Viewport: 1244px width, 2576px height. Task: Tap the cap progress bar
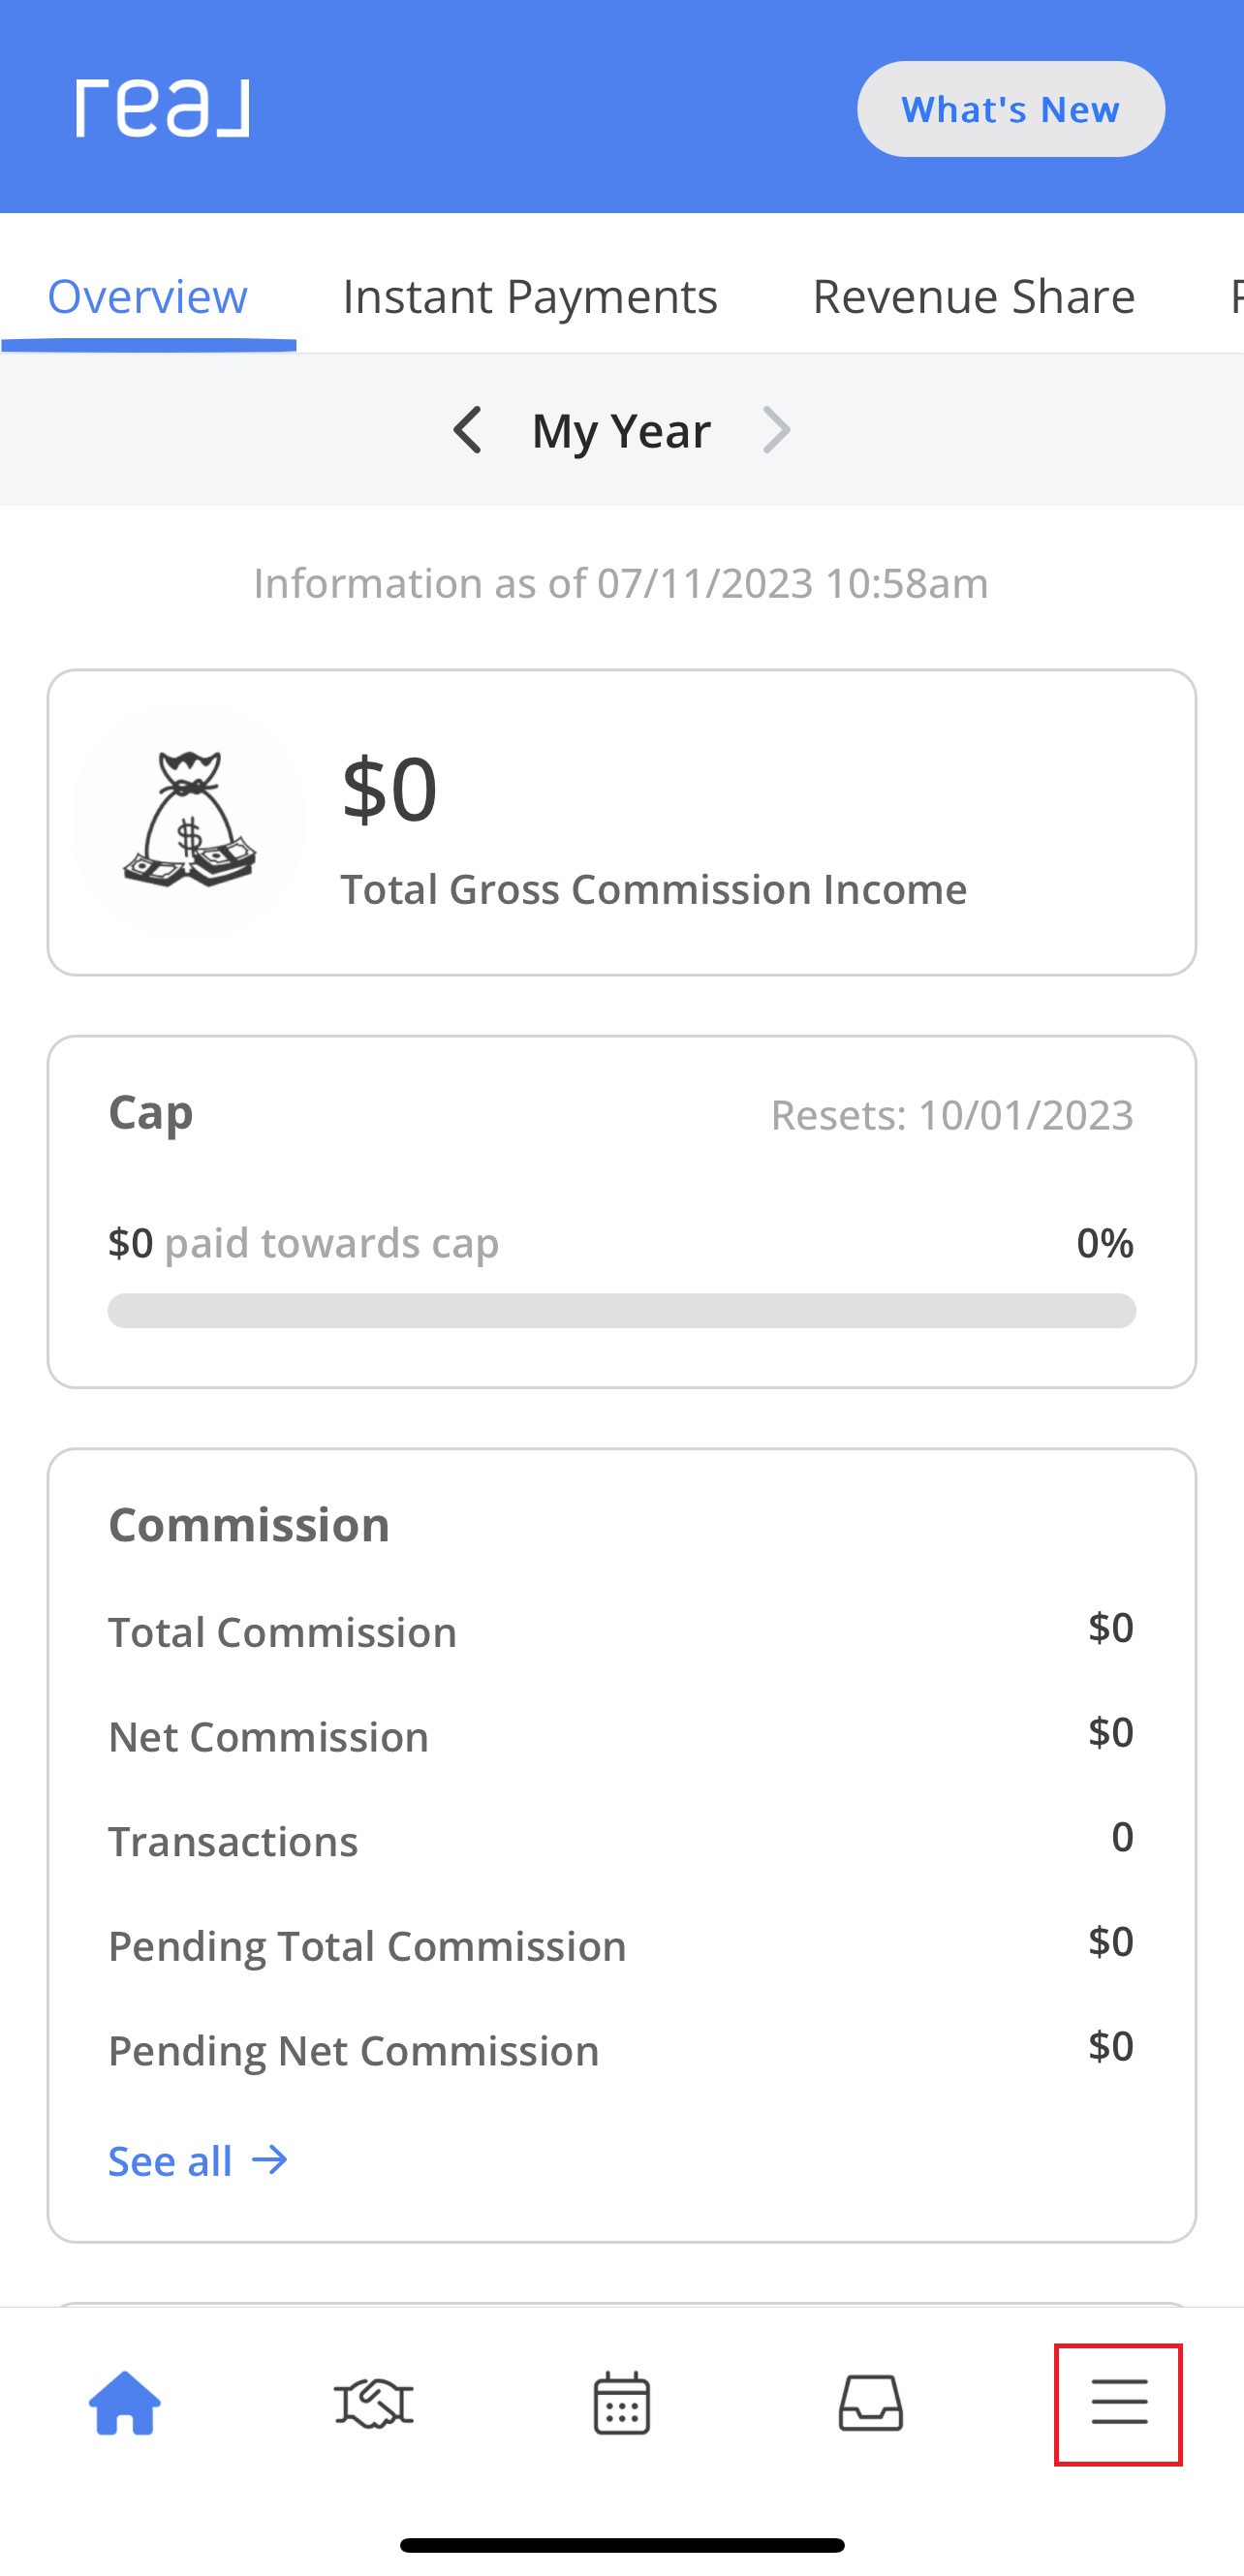click(x=622, y=1310)
